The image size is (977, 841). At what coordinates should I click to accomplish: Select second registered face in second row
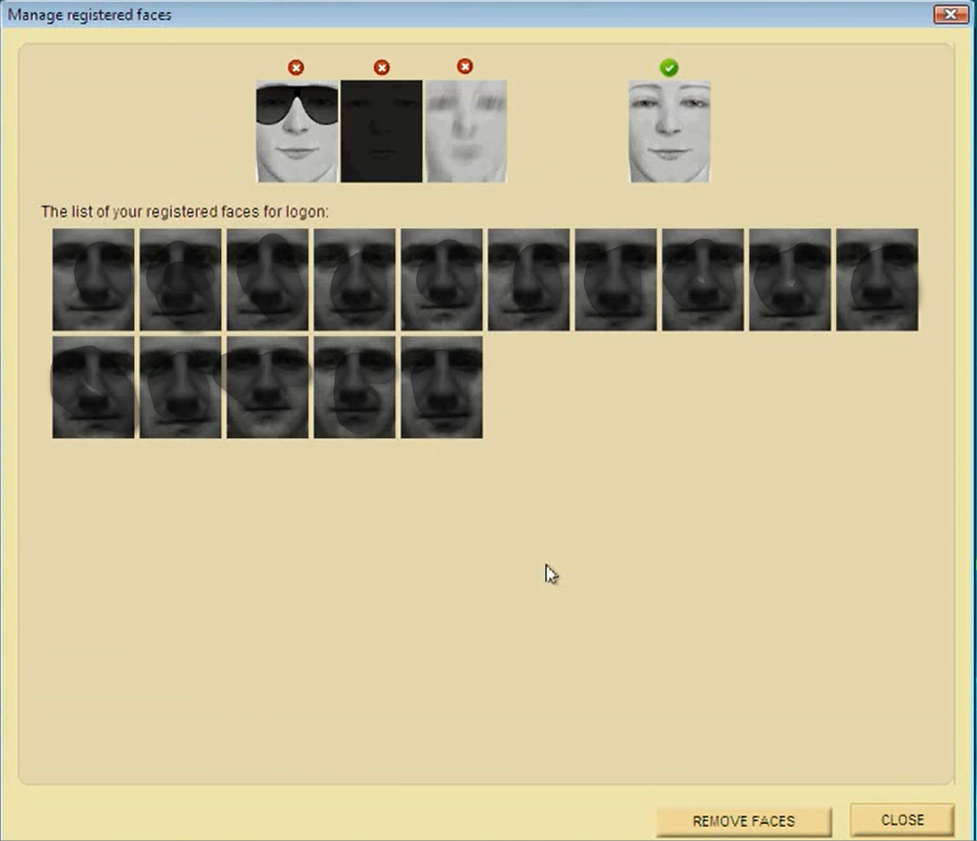[x=180, y=387]
